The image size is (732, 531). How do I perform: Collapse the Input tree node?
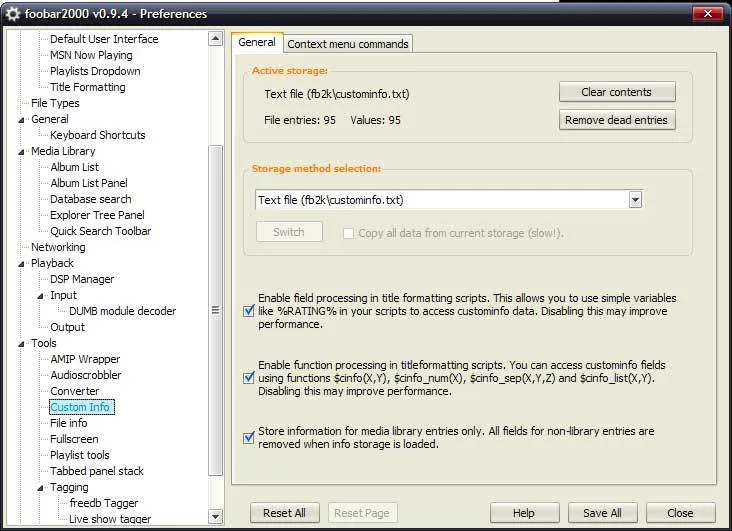(40, 296)
